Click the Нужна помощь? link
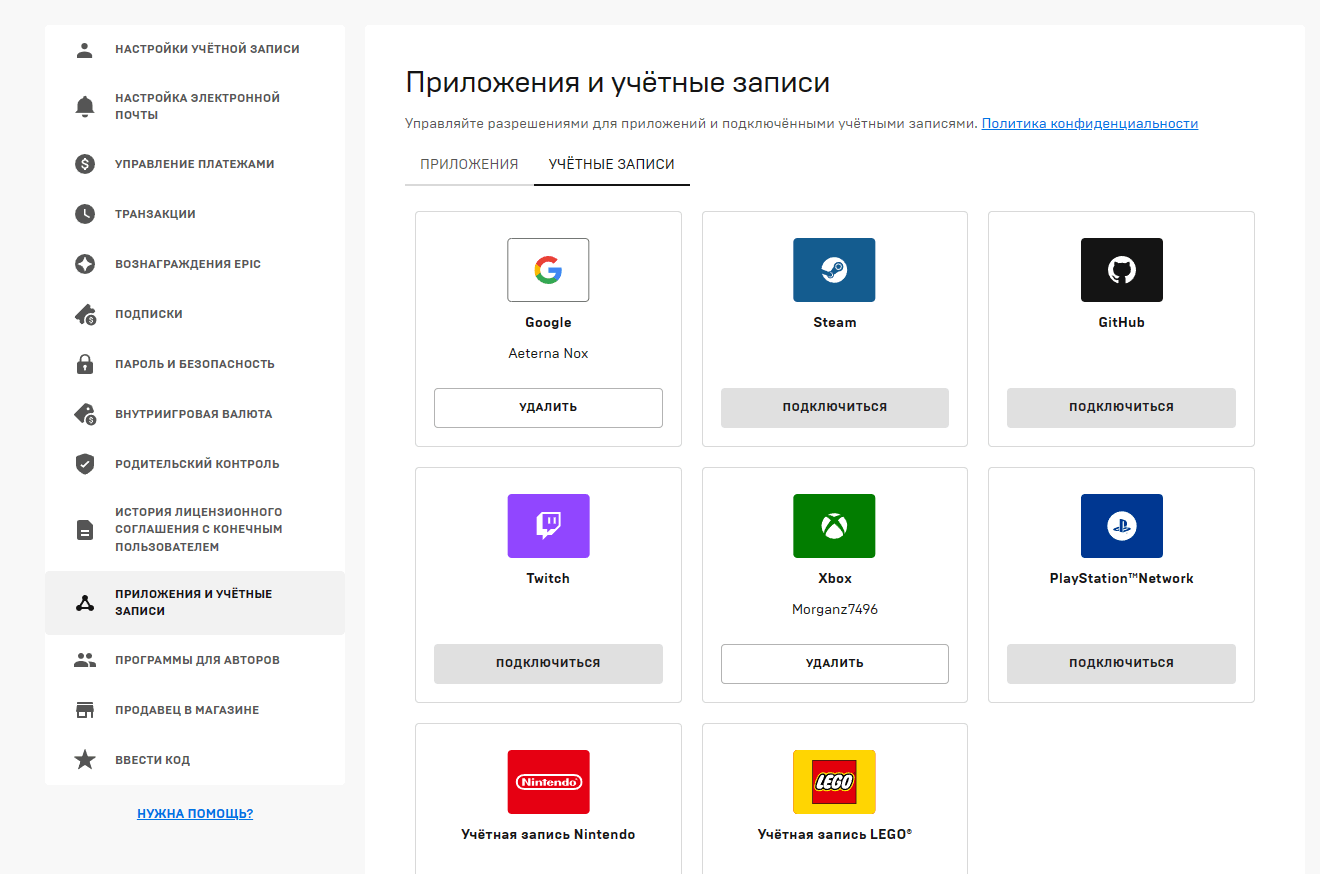The image size is (1320, 874). tap(195, 814)
